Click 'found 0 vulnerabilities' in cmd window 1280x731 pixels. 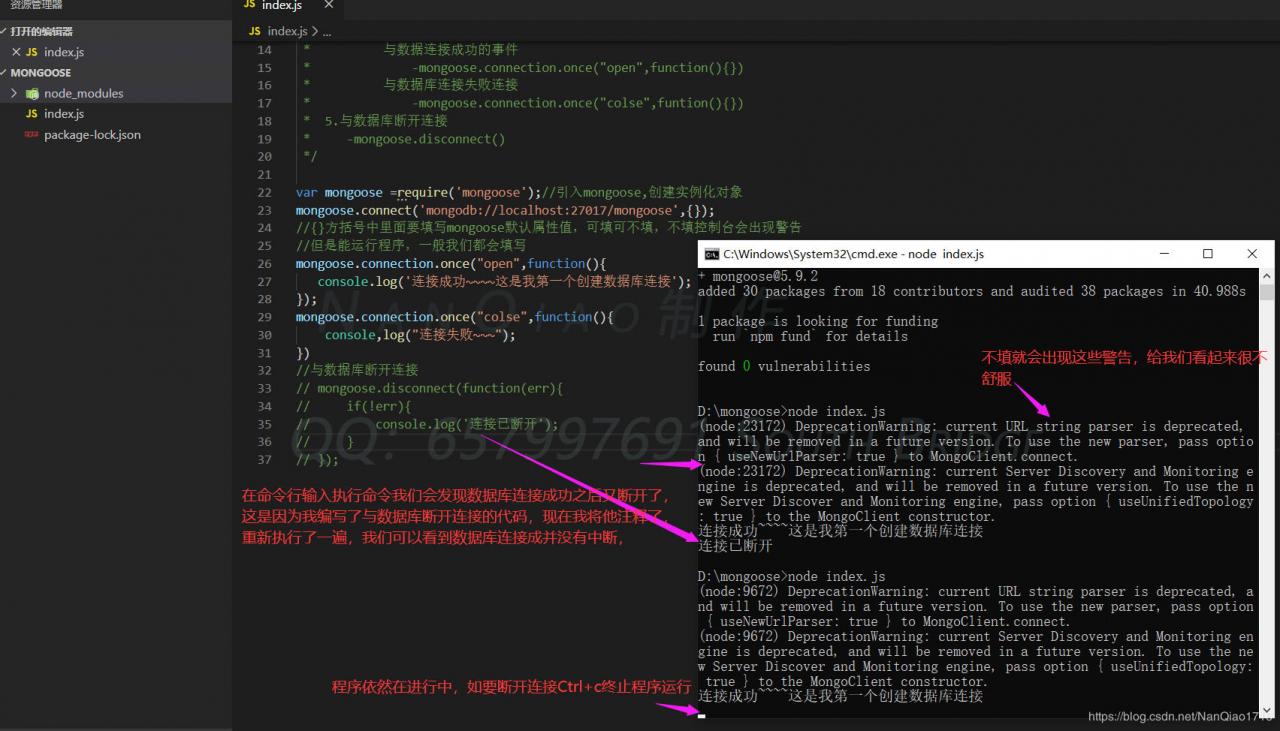(784, 366)
